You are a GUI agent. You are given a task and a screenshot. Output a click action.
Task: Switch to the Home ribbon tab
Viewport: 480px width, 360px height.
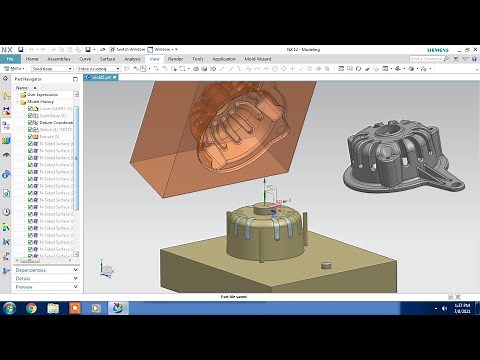32,59
